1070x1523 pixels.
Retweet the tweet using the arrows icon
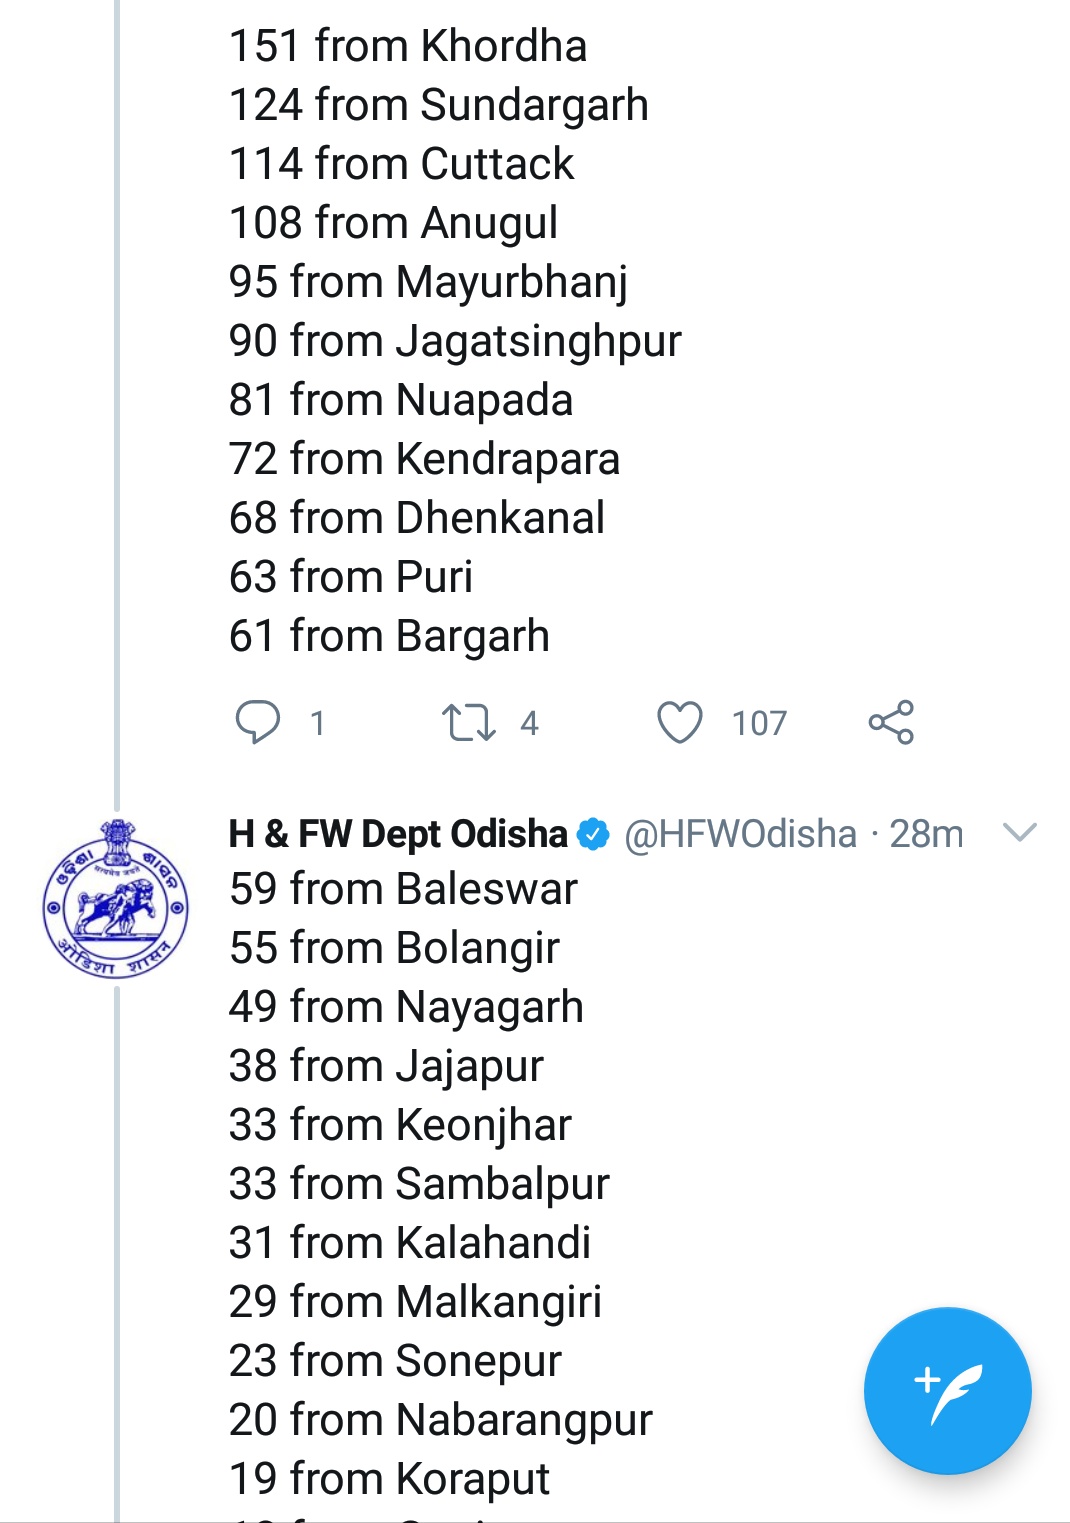tap(468, 722)
